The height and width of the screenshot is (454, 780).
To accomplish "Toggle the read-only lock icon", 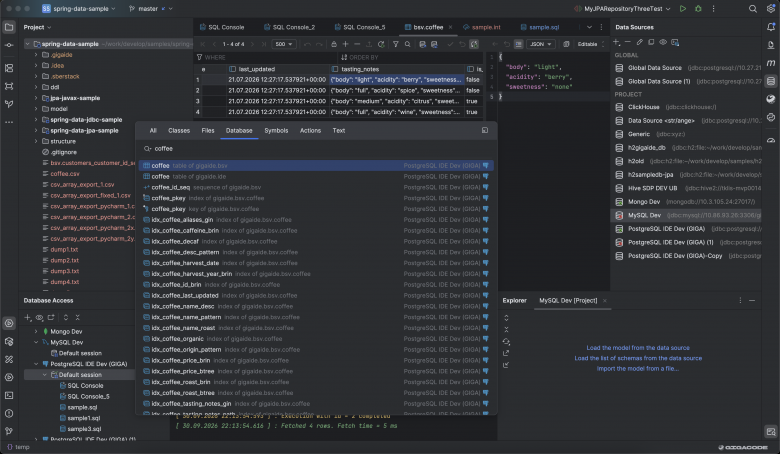I will pos(333,44).
